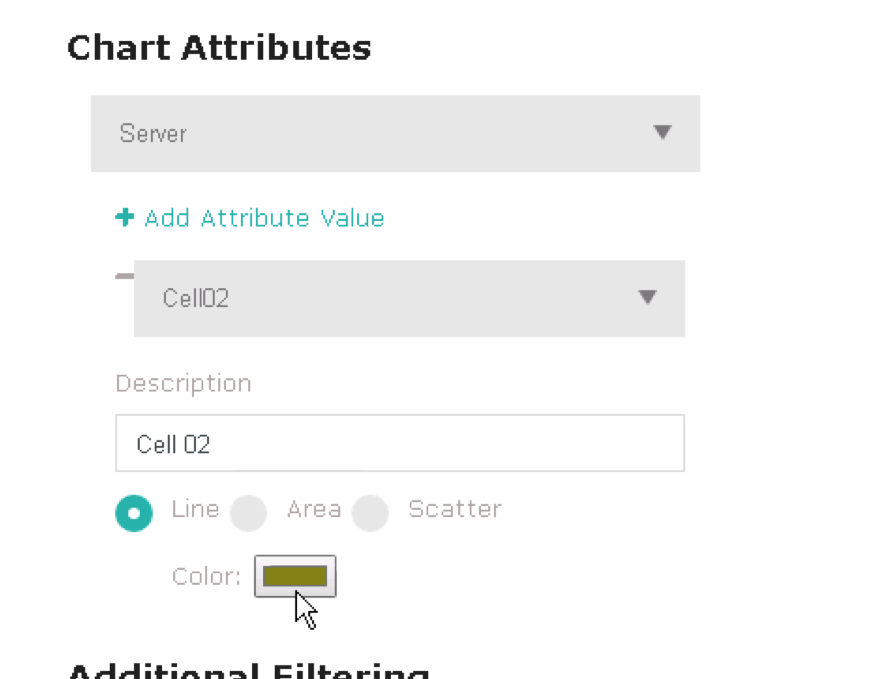The height and width of the screenshot is (679, 895).
Task: Open the Cell02 attribute value dropdown
Action: tap(409, 298)
